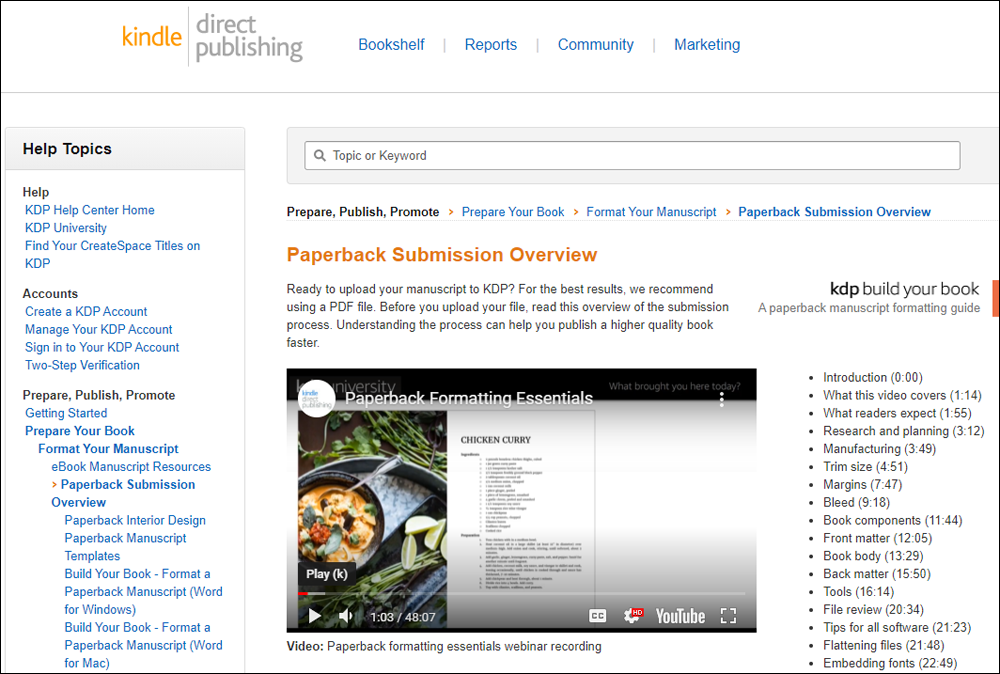Click the KDP channel avatar in the video

(317, 399)
